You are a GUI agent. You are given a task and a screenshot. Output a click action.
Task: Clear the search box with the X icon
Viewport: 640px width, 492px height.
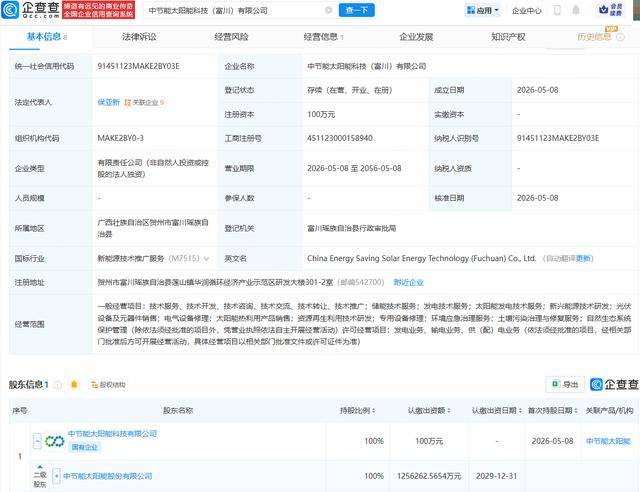pyautogui.click(x=328, y=10)
